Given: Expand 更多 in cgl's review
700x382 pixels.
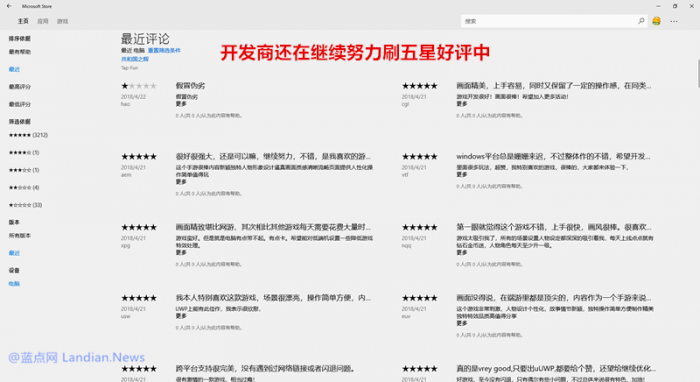Looking at the screenshot, I should point(462,104).
